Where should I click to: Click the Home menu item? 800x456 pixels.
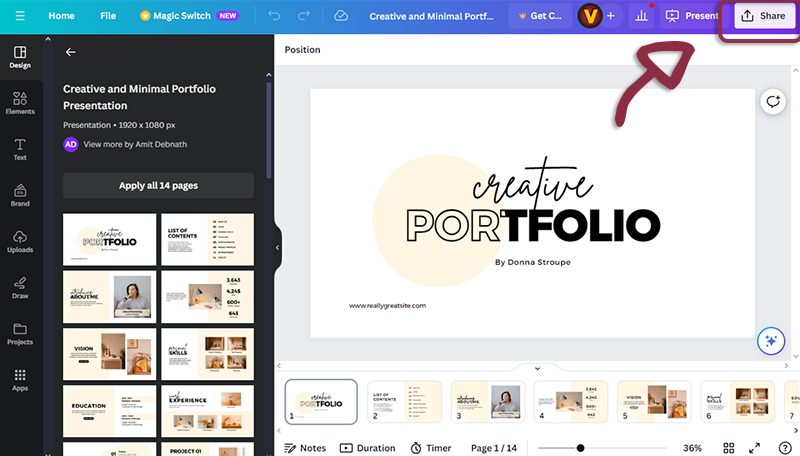click(x=61, y=16)
